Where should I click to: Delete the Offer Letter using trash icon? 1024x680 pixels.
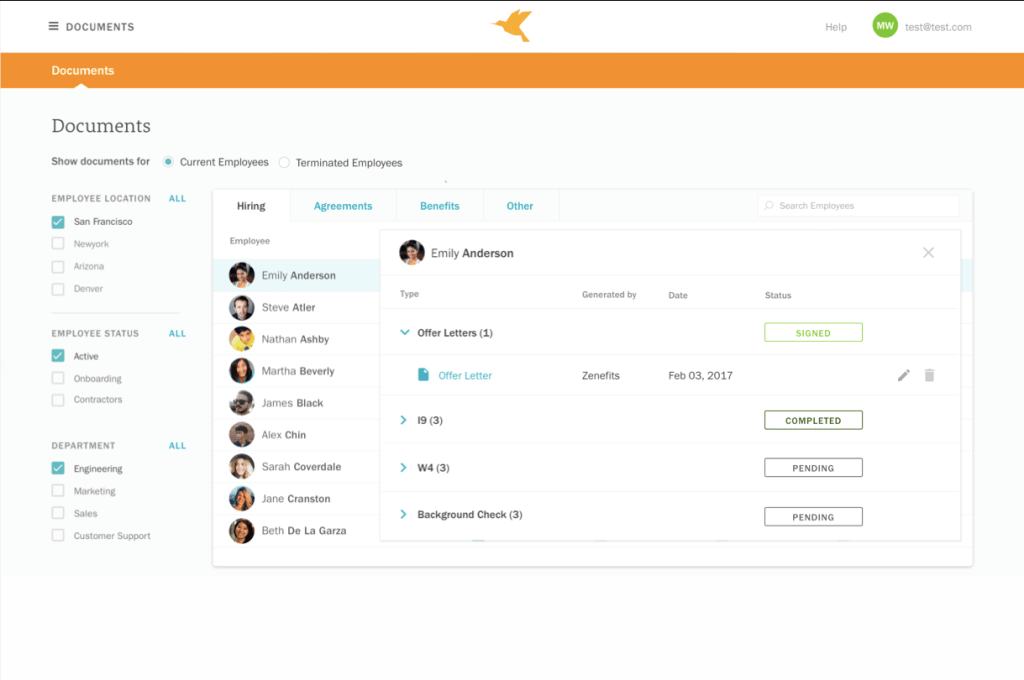pos(929,375)
